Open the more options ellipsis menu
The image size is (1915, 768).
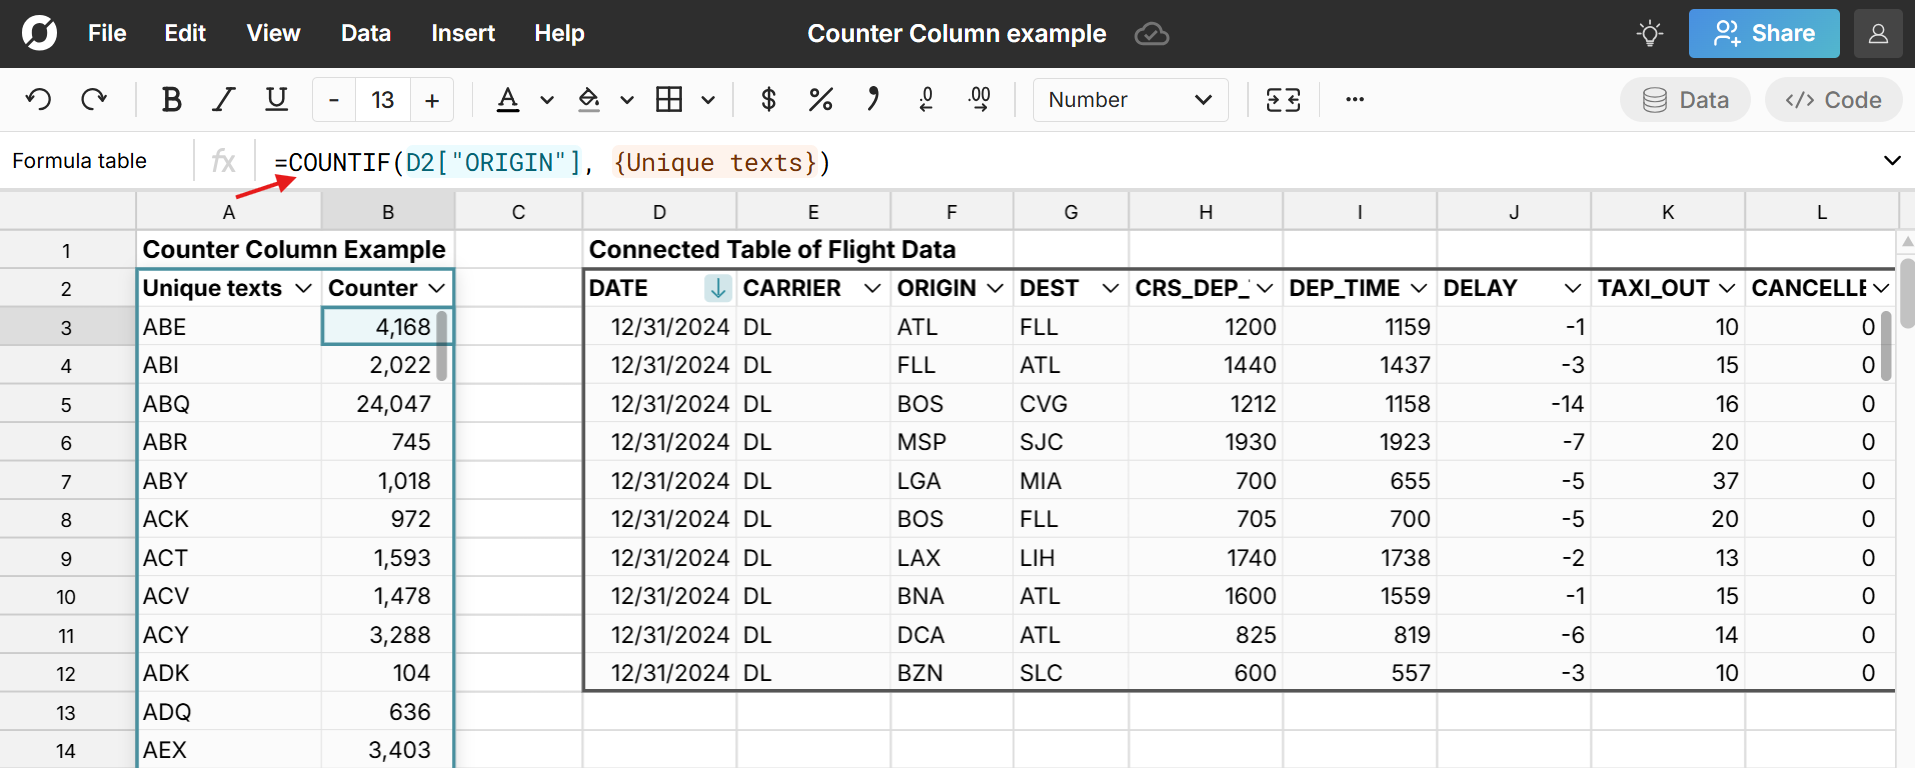(x=1354, y=100)
